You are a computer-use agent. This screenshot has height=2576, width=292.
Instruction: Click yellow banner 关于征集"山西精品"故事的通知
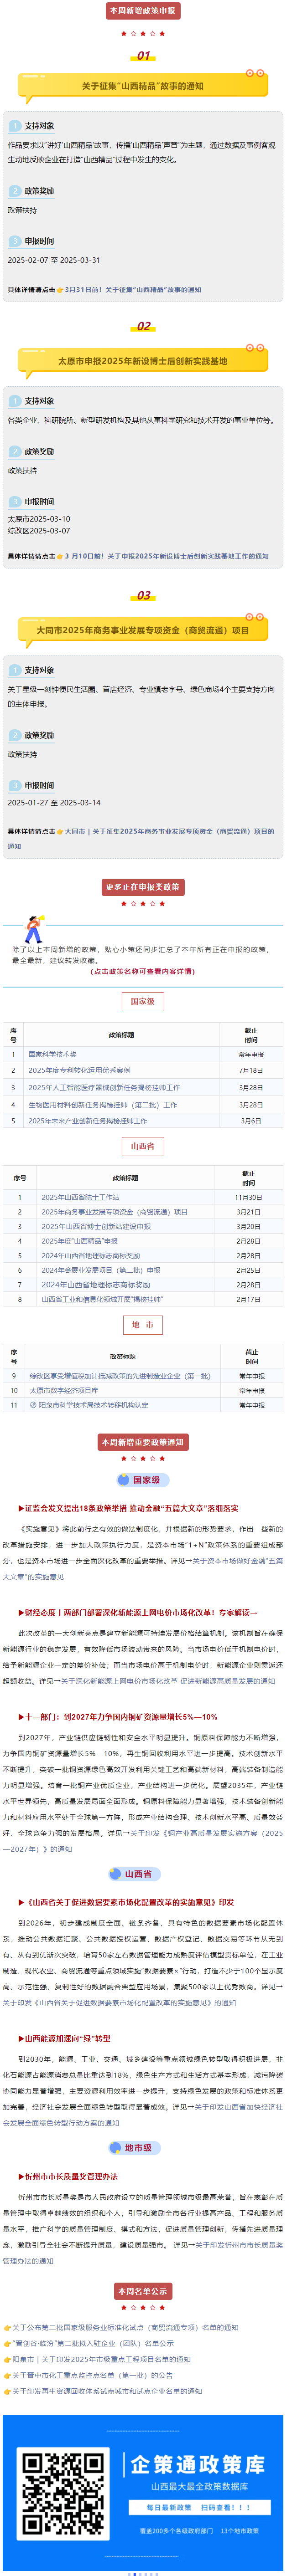coord(142,86)
